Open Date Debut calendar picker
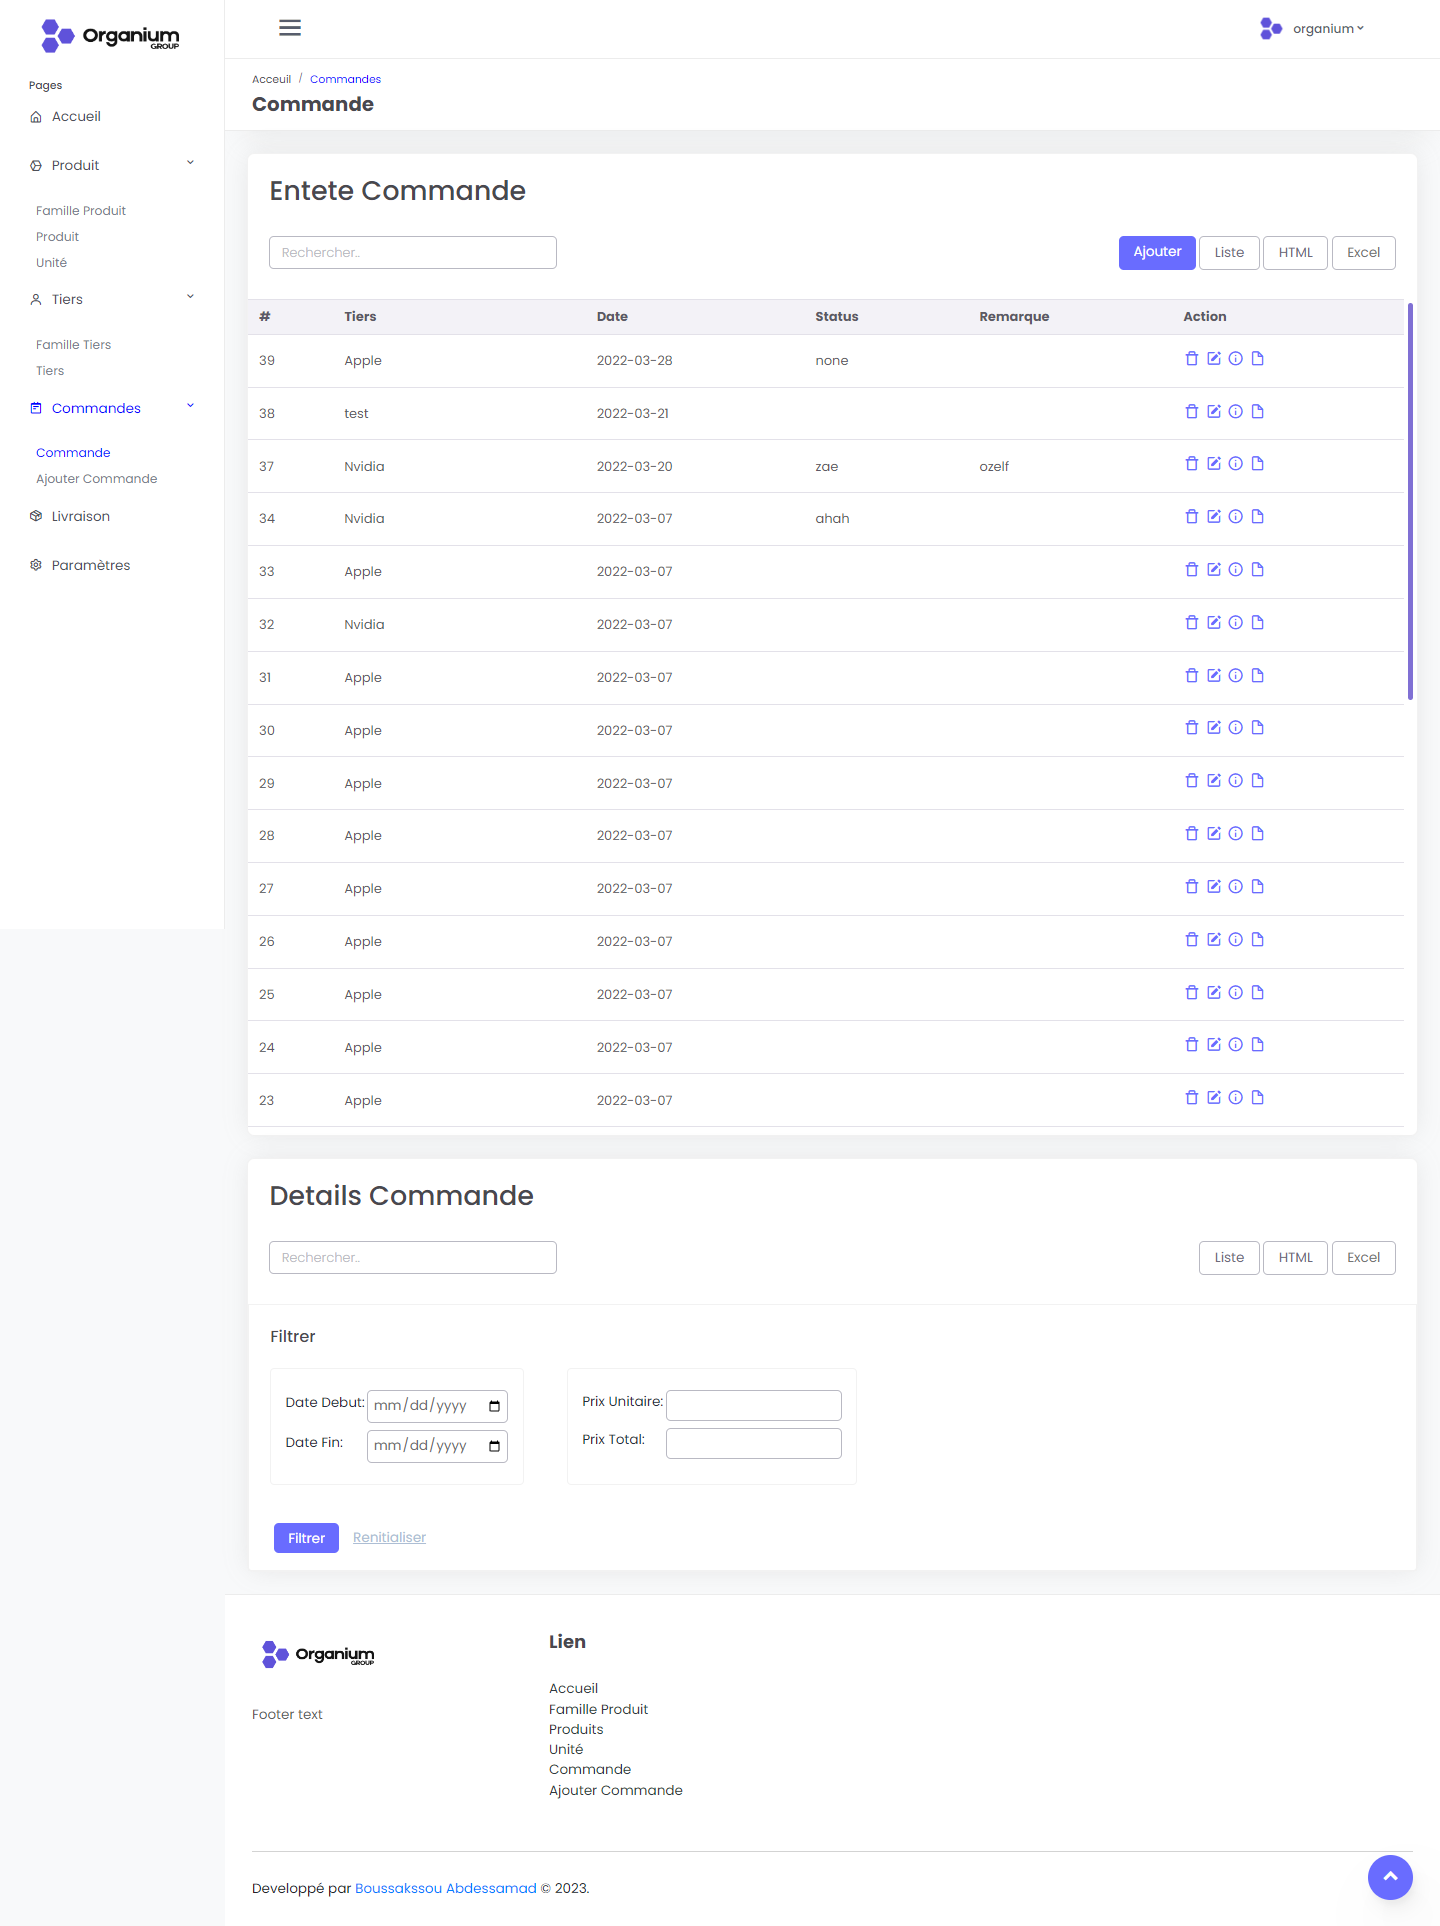This screenshot has height=1926, width=1440. click(494, 1406)
